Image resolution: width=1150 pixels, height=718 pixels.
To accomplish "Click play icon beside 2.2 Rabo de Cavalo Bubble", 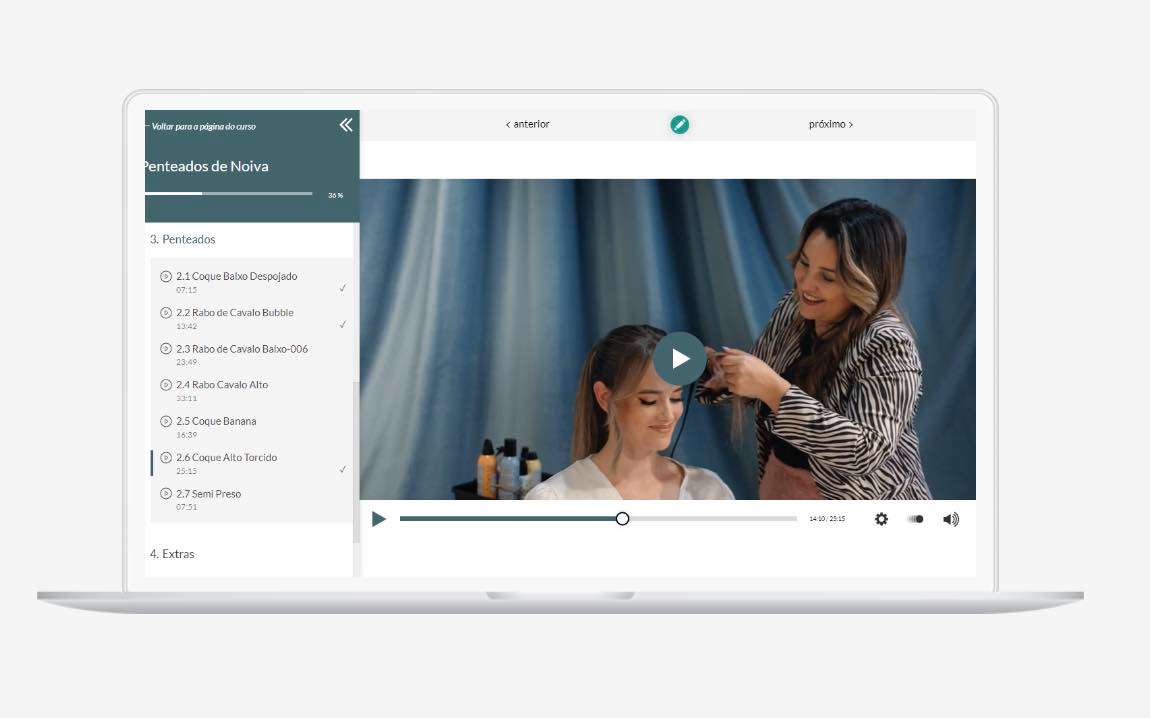I will point(166,312).
